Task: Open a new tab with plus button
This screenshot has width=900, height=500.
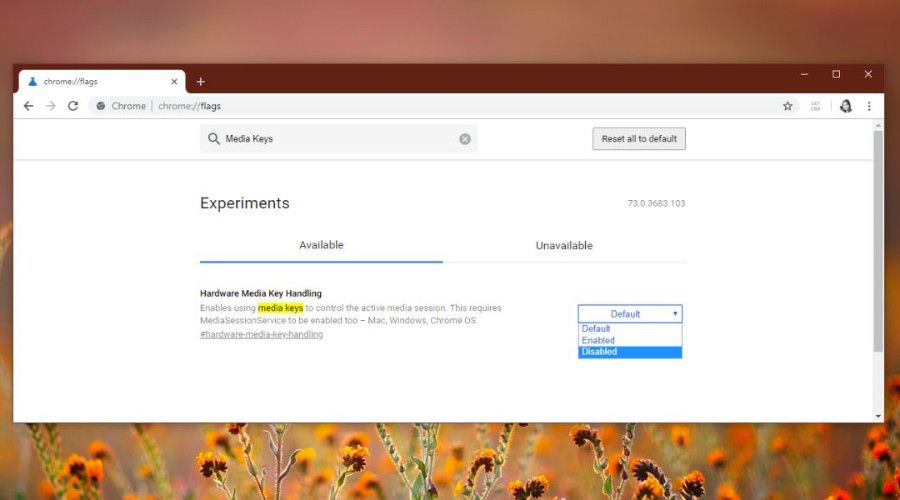Action: [x=200, y=82]
